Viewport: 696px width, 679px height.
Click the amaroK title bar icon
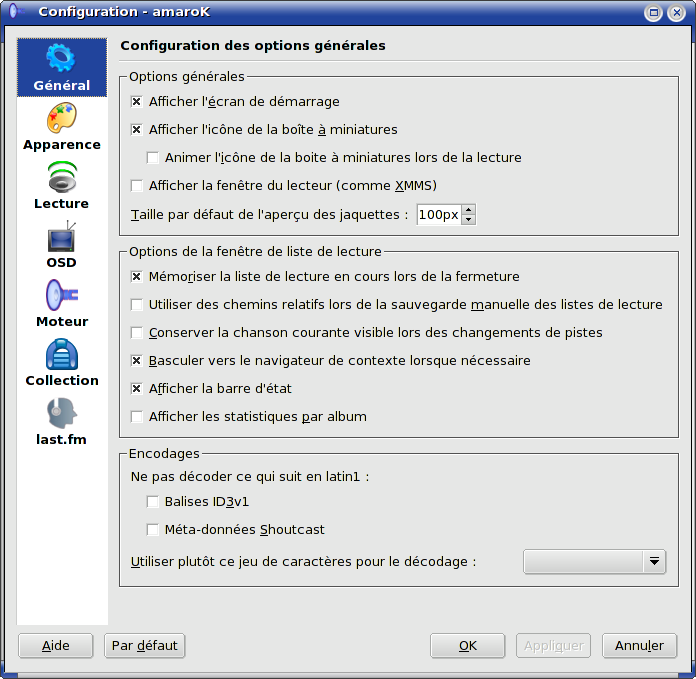click(x=16, y=11)
